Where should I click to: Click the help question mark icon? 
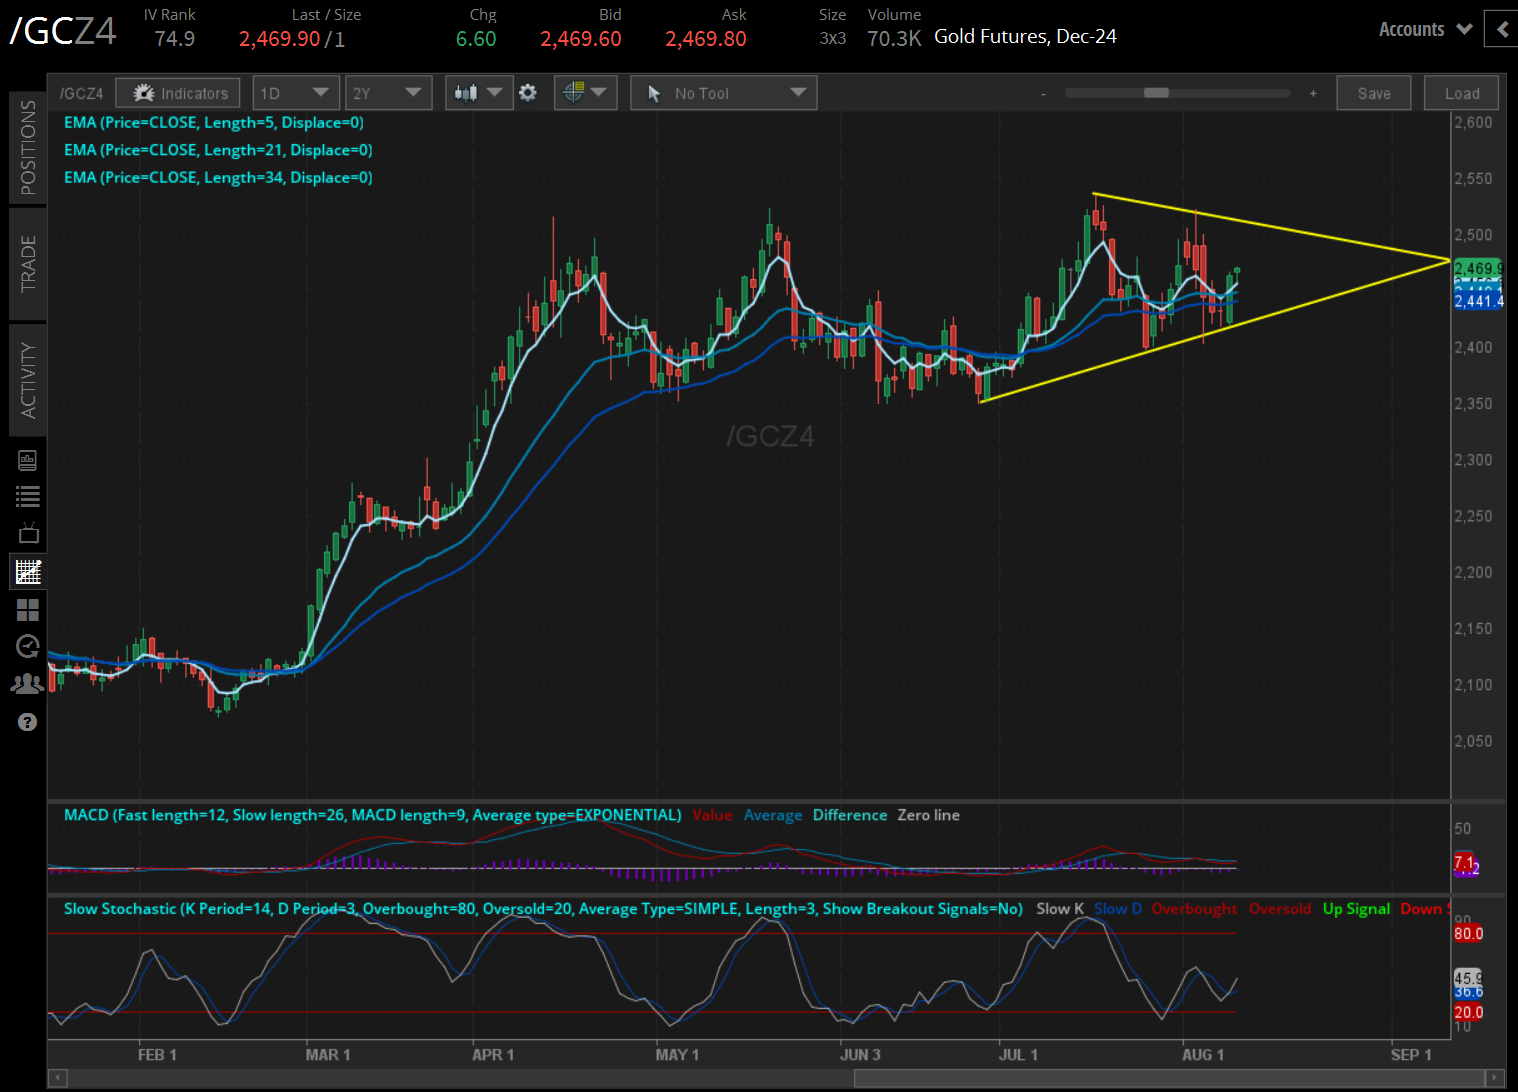(28, 722)
